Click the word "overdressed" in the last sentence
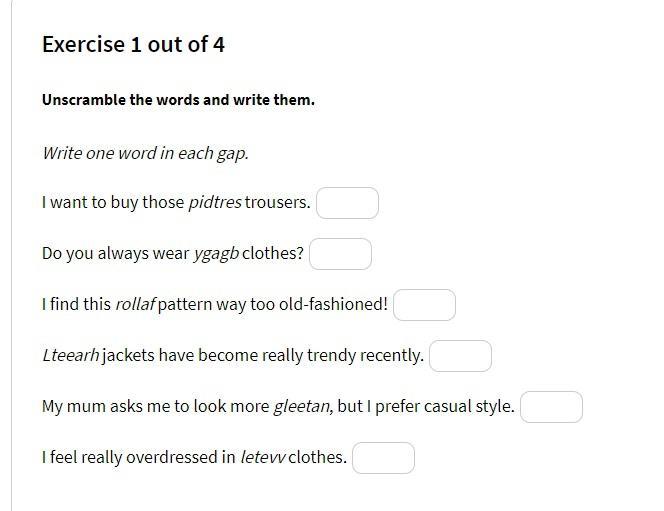The width and height of the screenshot is (664, 511). 177,458
